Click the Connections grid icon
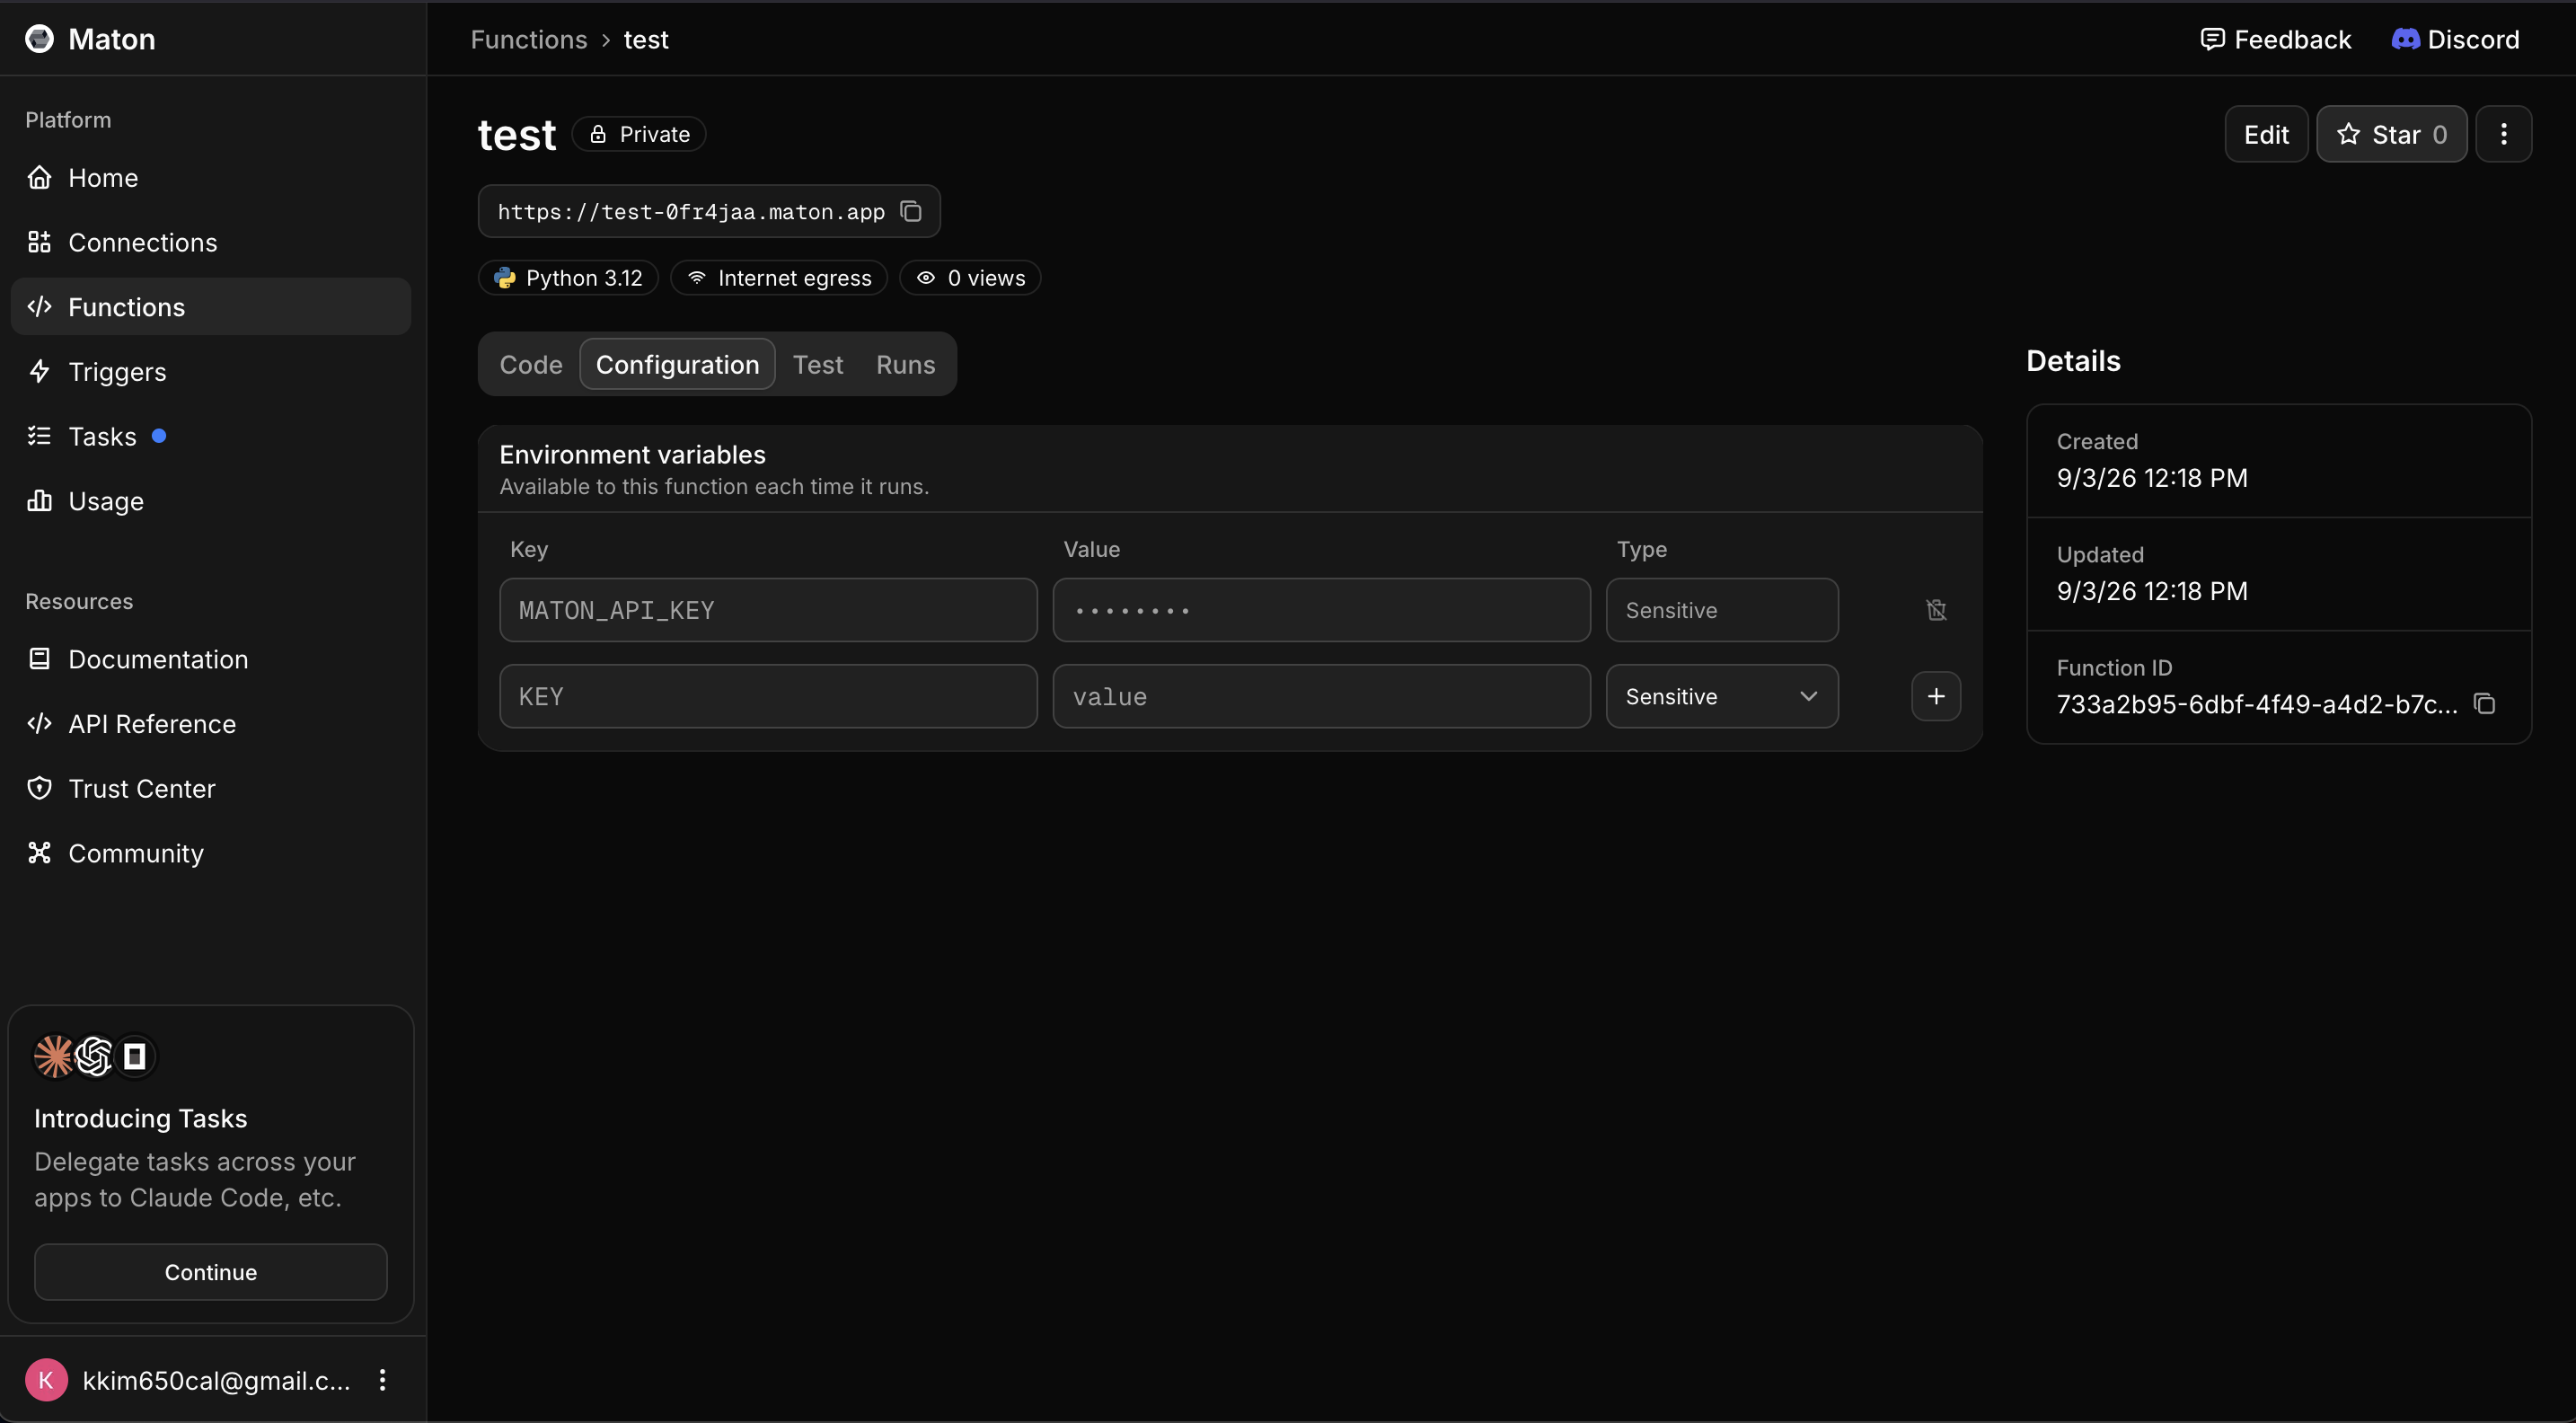Viewport: 2576px width, 1423px height. pos(39,242)
